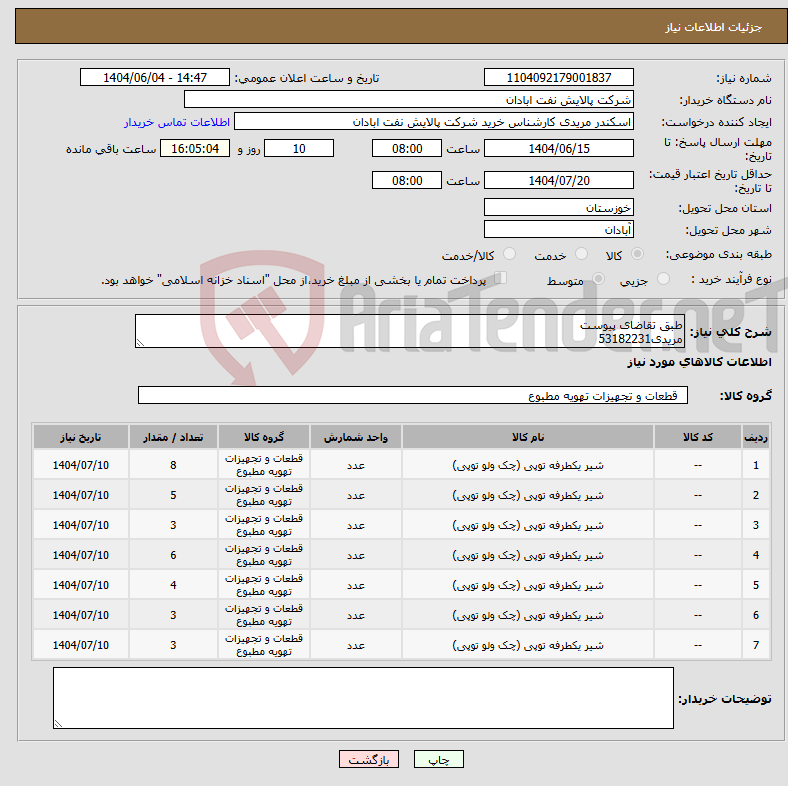Click the response deadline date 1404/06/15

point(558,149)
